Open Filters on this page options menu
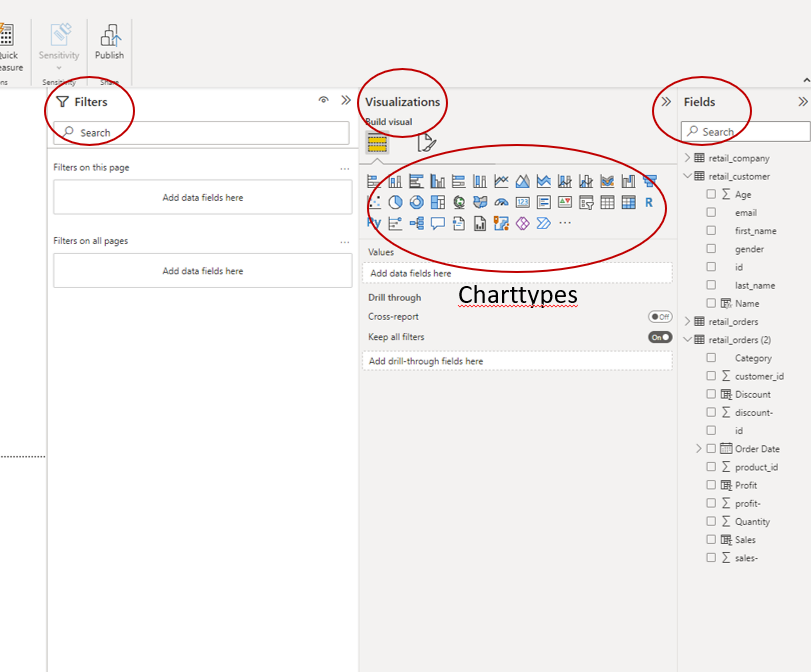811x672 pixels. tap(344, 169)
